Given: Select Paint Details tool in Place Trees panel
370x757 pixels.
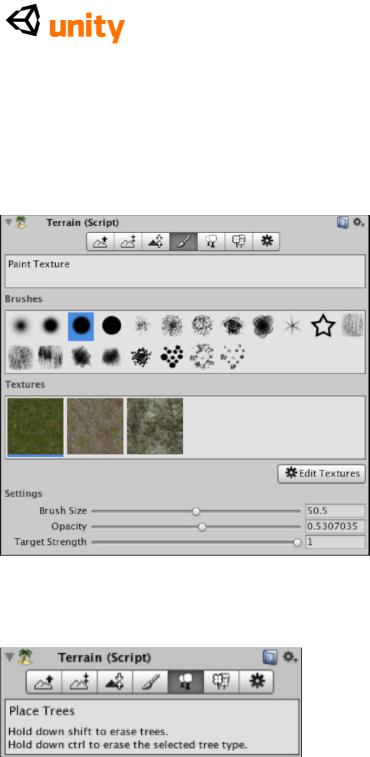Looking at the screenshot, I should [x=220, y=682].
